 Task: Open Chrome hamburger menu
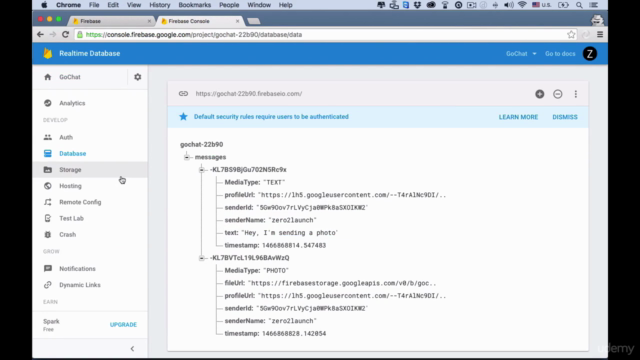click(600, 35)
